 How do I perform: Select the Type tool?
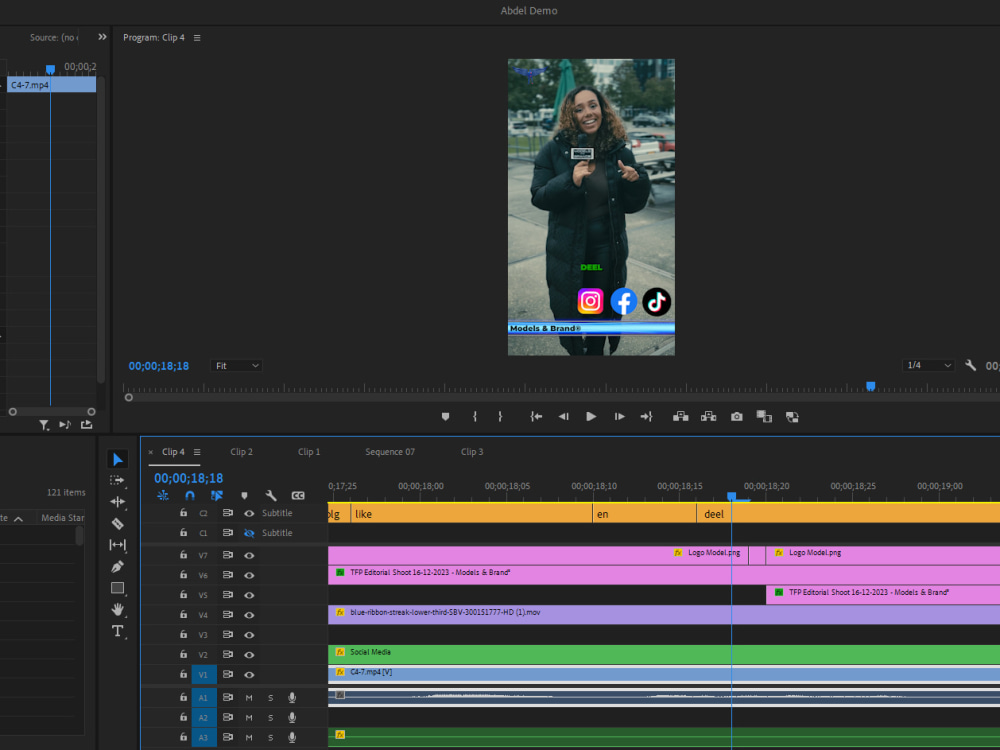pyautogui.click(x=117, y=631)
